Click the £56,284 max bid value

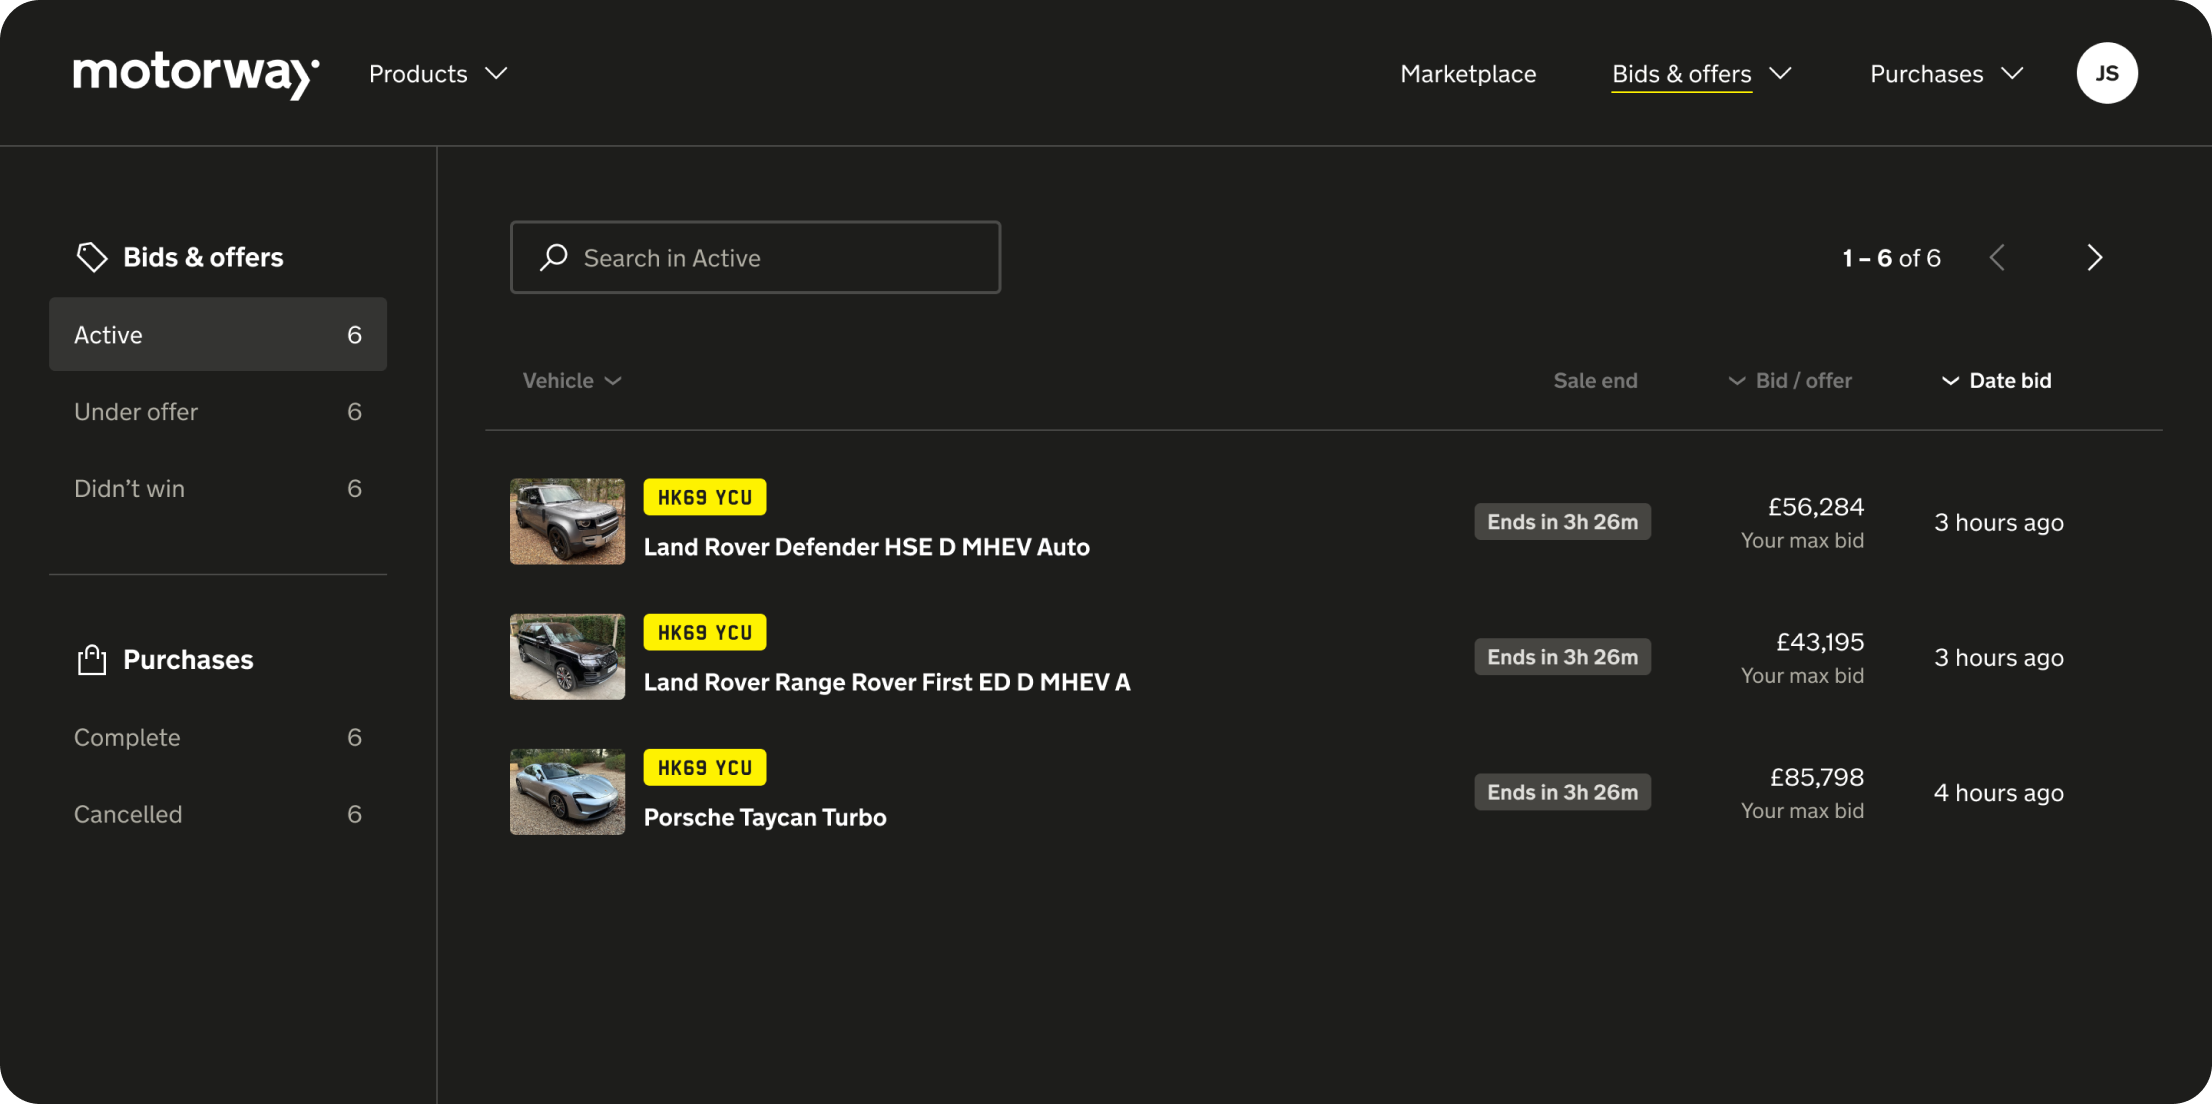(1815, 507)
